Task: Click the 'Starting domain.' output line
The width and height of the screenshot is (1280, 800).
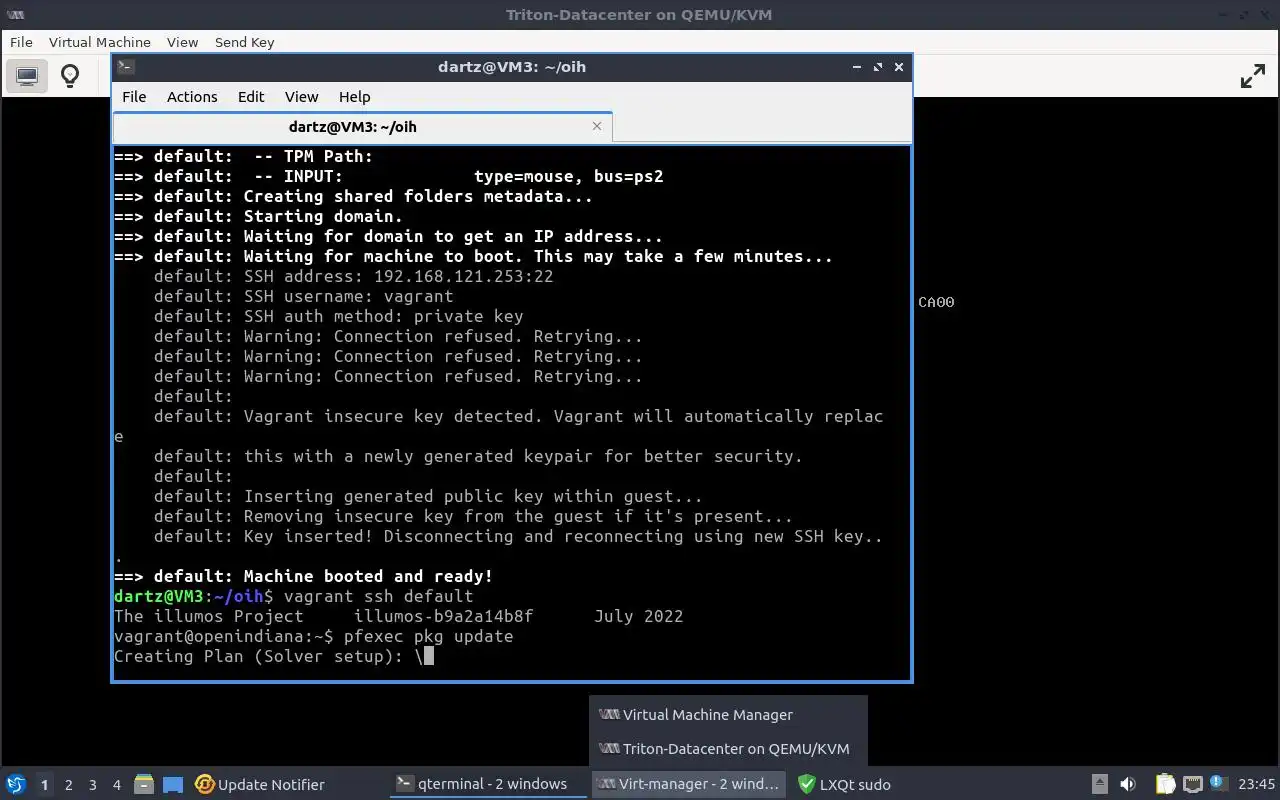Action: point(258,216)
